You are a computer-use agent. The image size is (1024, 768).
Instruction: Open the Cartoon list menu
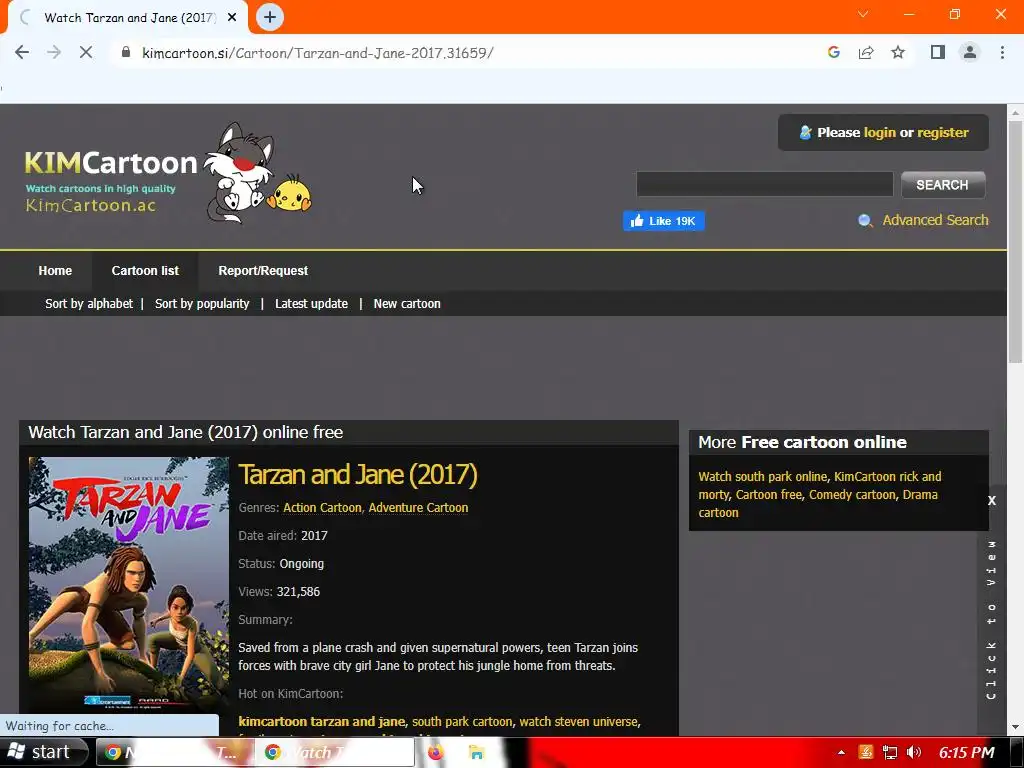point(145,270)
